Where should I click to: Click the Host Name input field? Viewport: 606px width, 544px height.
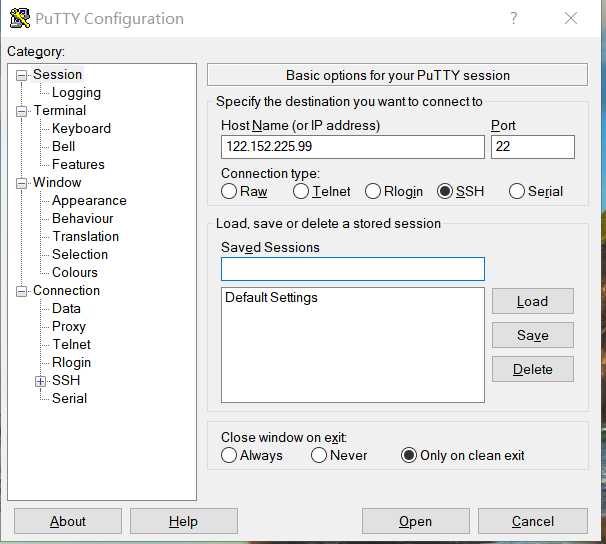click(353, 147)
